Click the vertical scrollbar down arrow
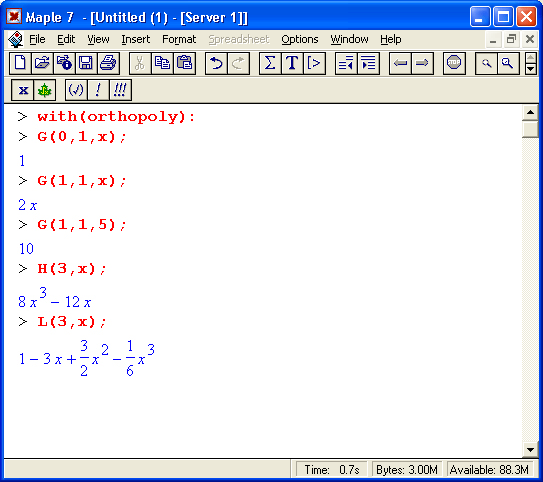The image size is (543, 482). [x=530, y=450]
